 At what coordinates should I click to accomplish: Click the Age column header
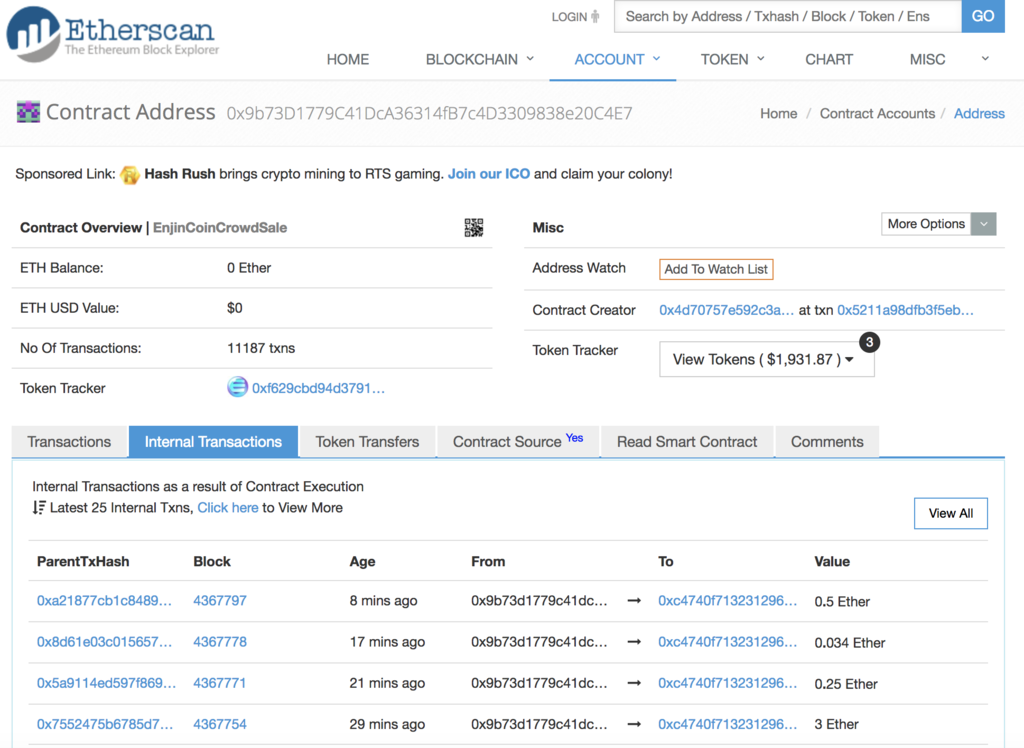pyautogui.click(x=362, y=561)
